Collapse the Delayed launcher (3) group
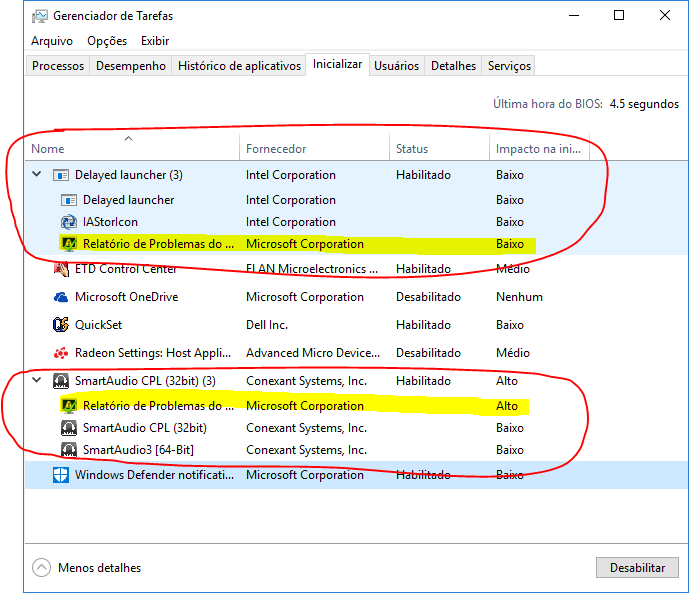The width and height of the screenshot is (689, 593). coord(37,174)
